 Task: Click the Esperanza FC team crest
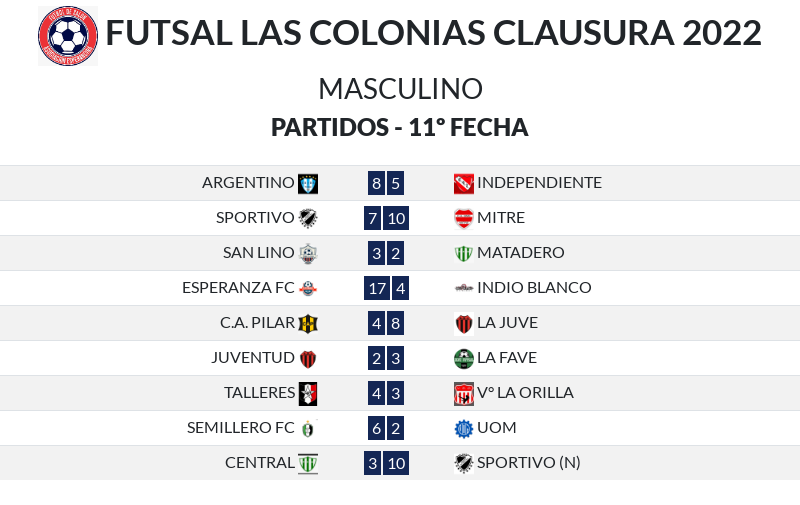click(308, 288)
